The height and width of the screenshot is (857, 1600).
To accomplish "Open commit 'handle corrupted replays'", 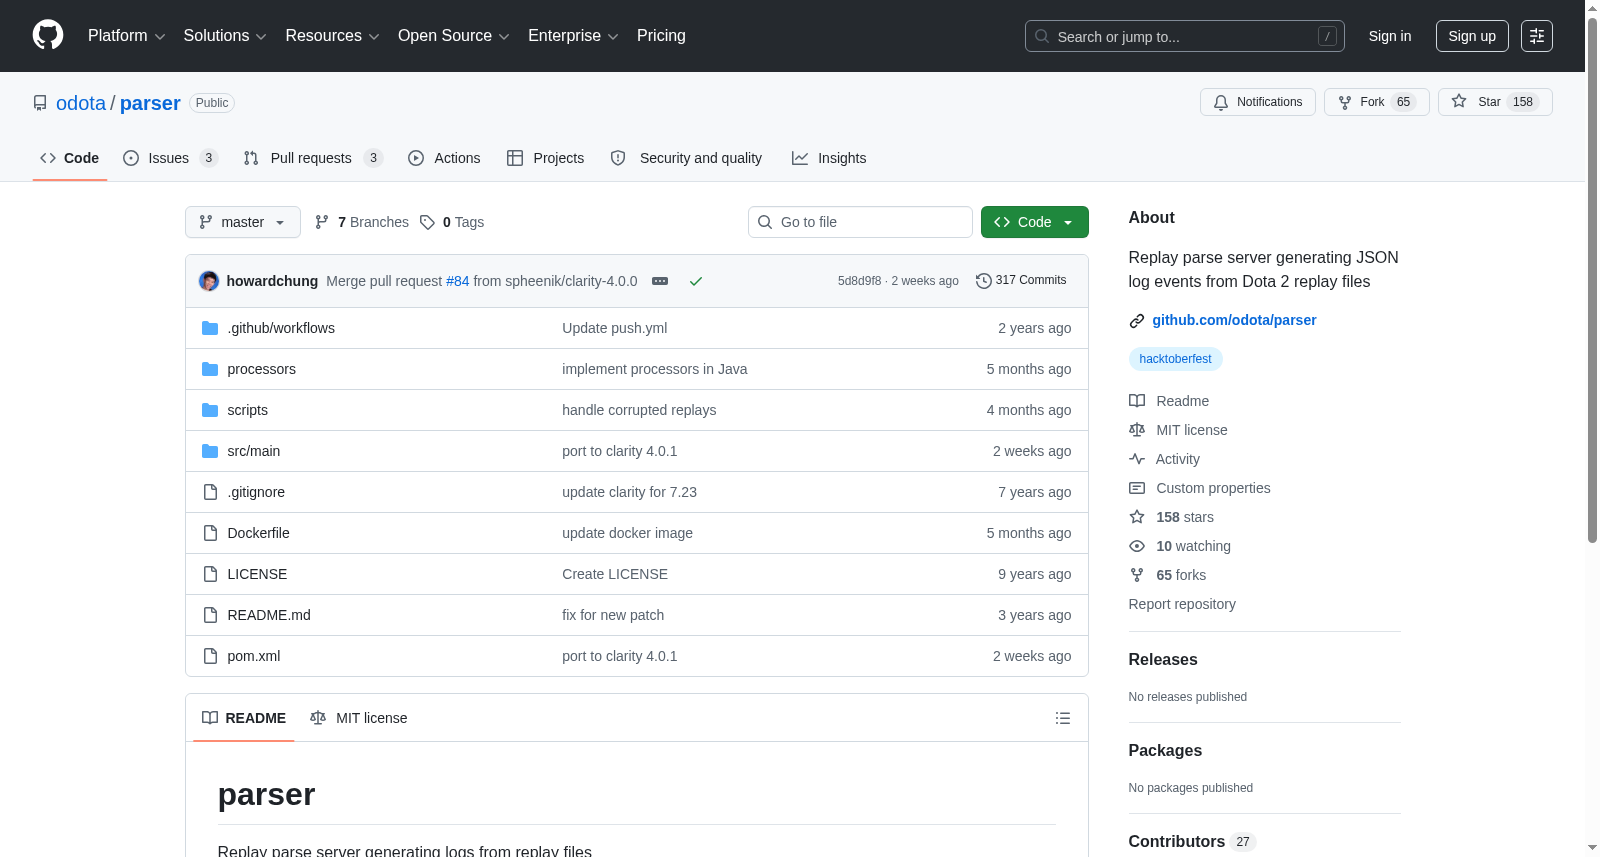I will tap(639, 410).
